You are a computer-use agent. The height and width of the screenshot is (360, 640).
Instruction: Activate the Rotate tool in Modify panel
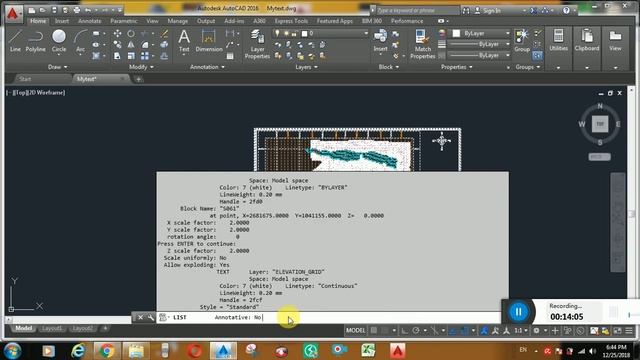131,33
